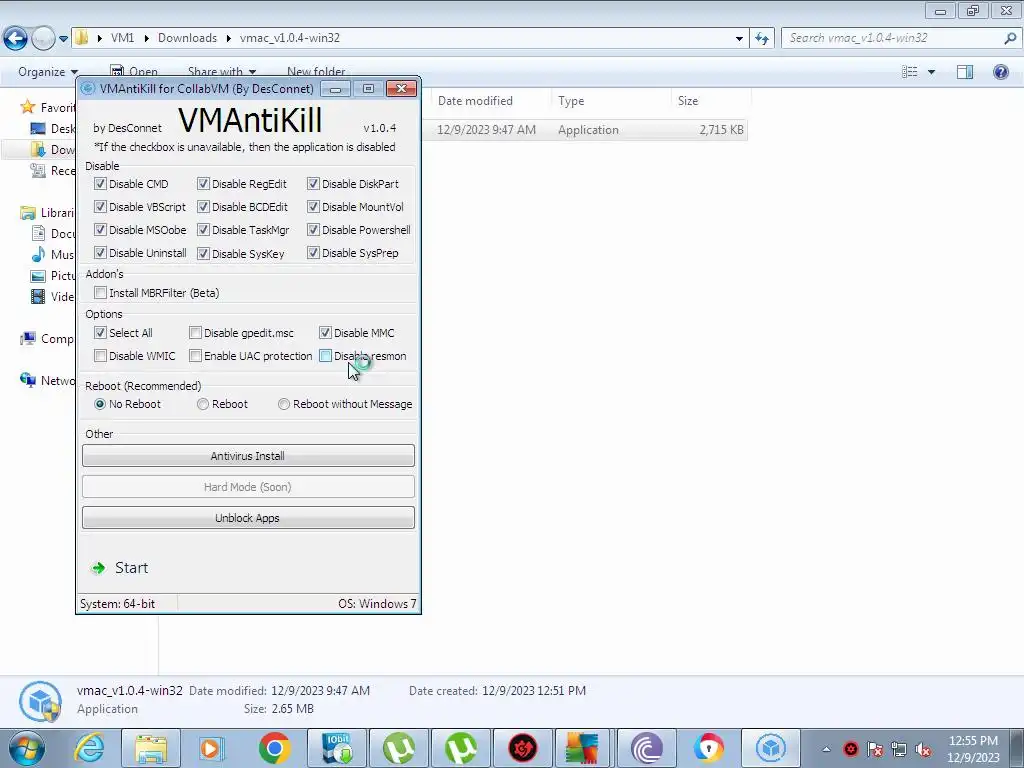
Task: Check Disable resmon checkbox
Action: pos(325,356)
